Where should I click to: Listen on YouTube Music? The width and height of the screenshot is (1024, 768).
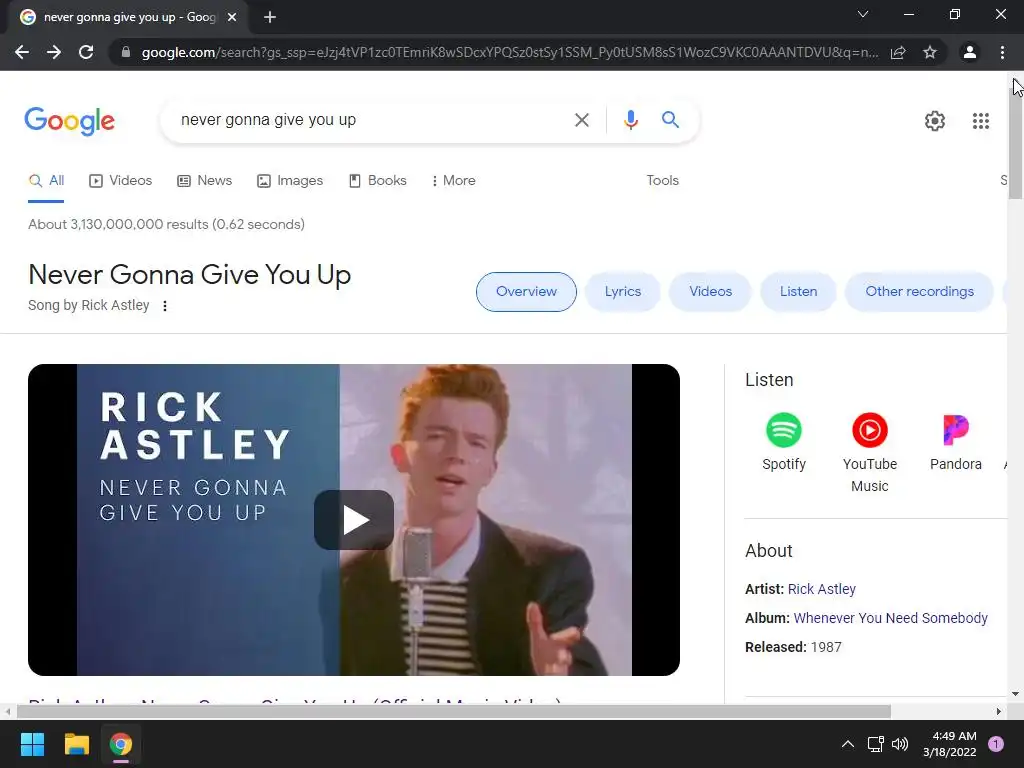click(x=869, y=453)
